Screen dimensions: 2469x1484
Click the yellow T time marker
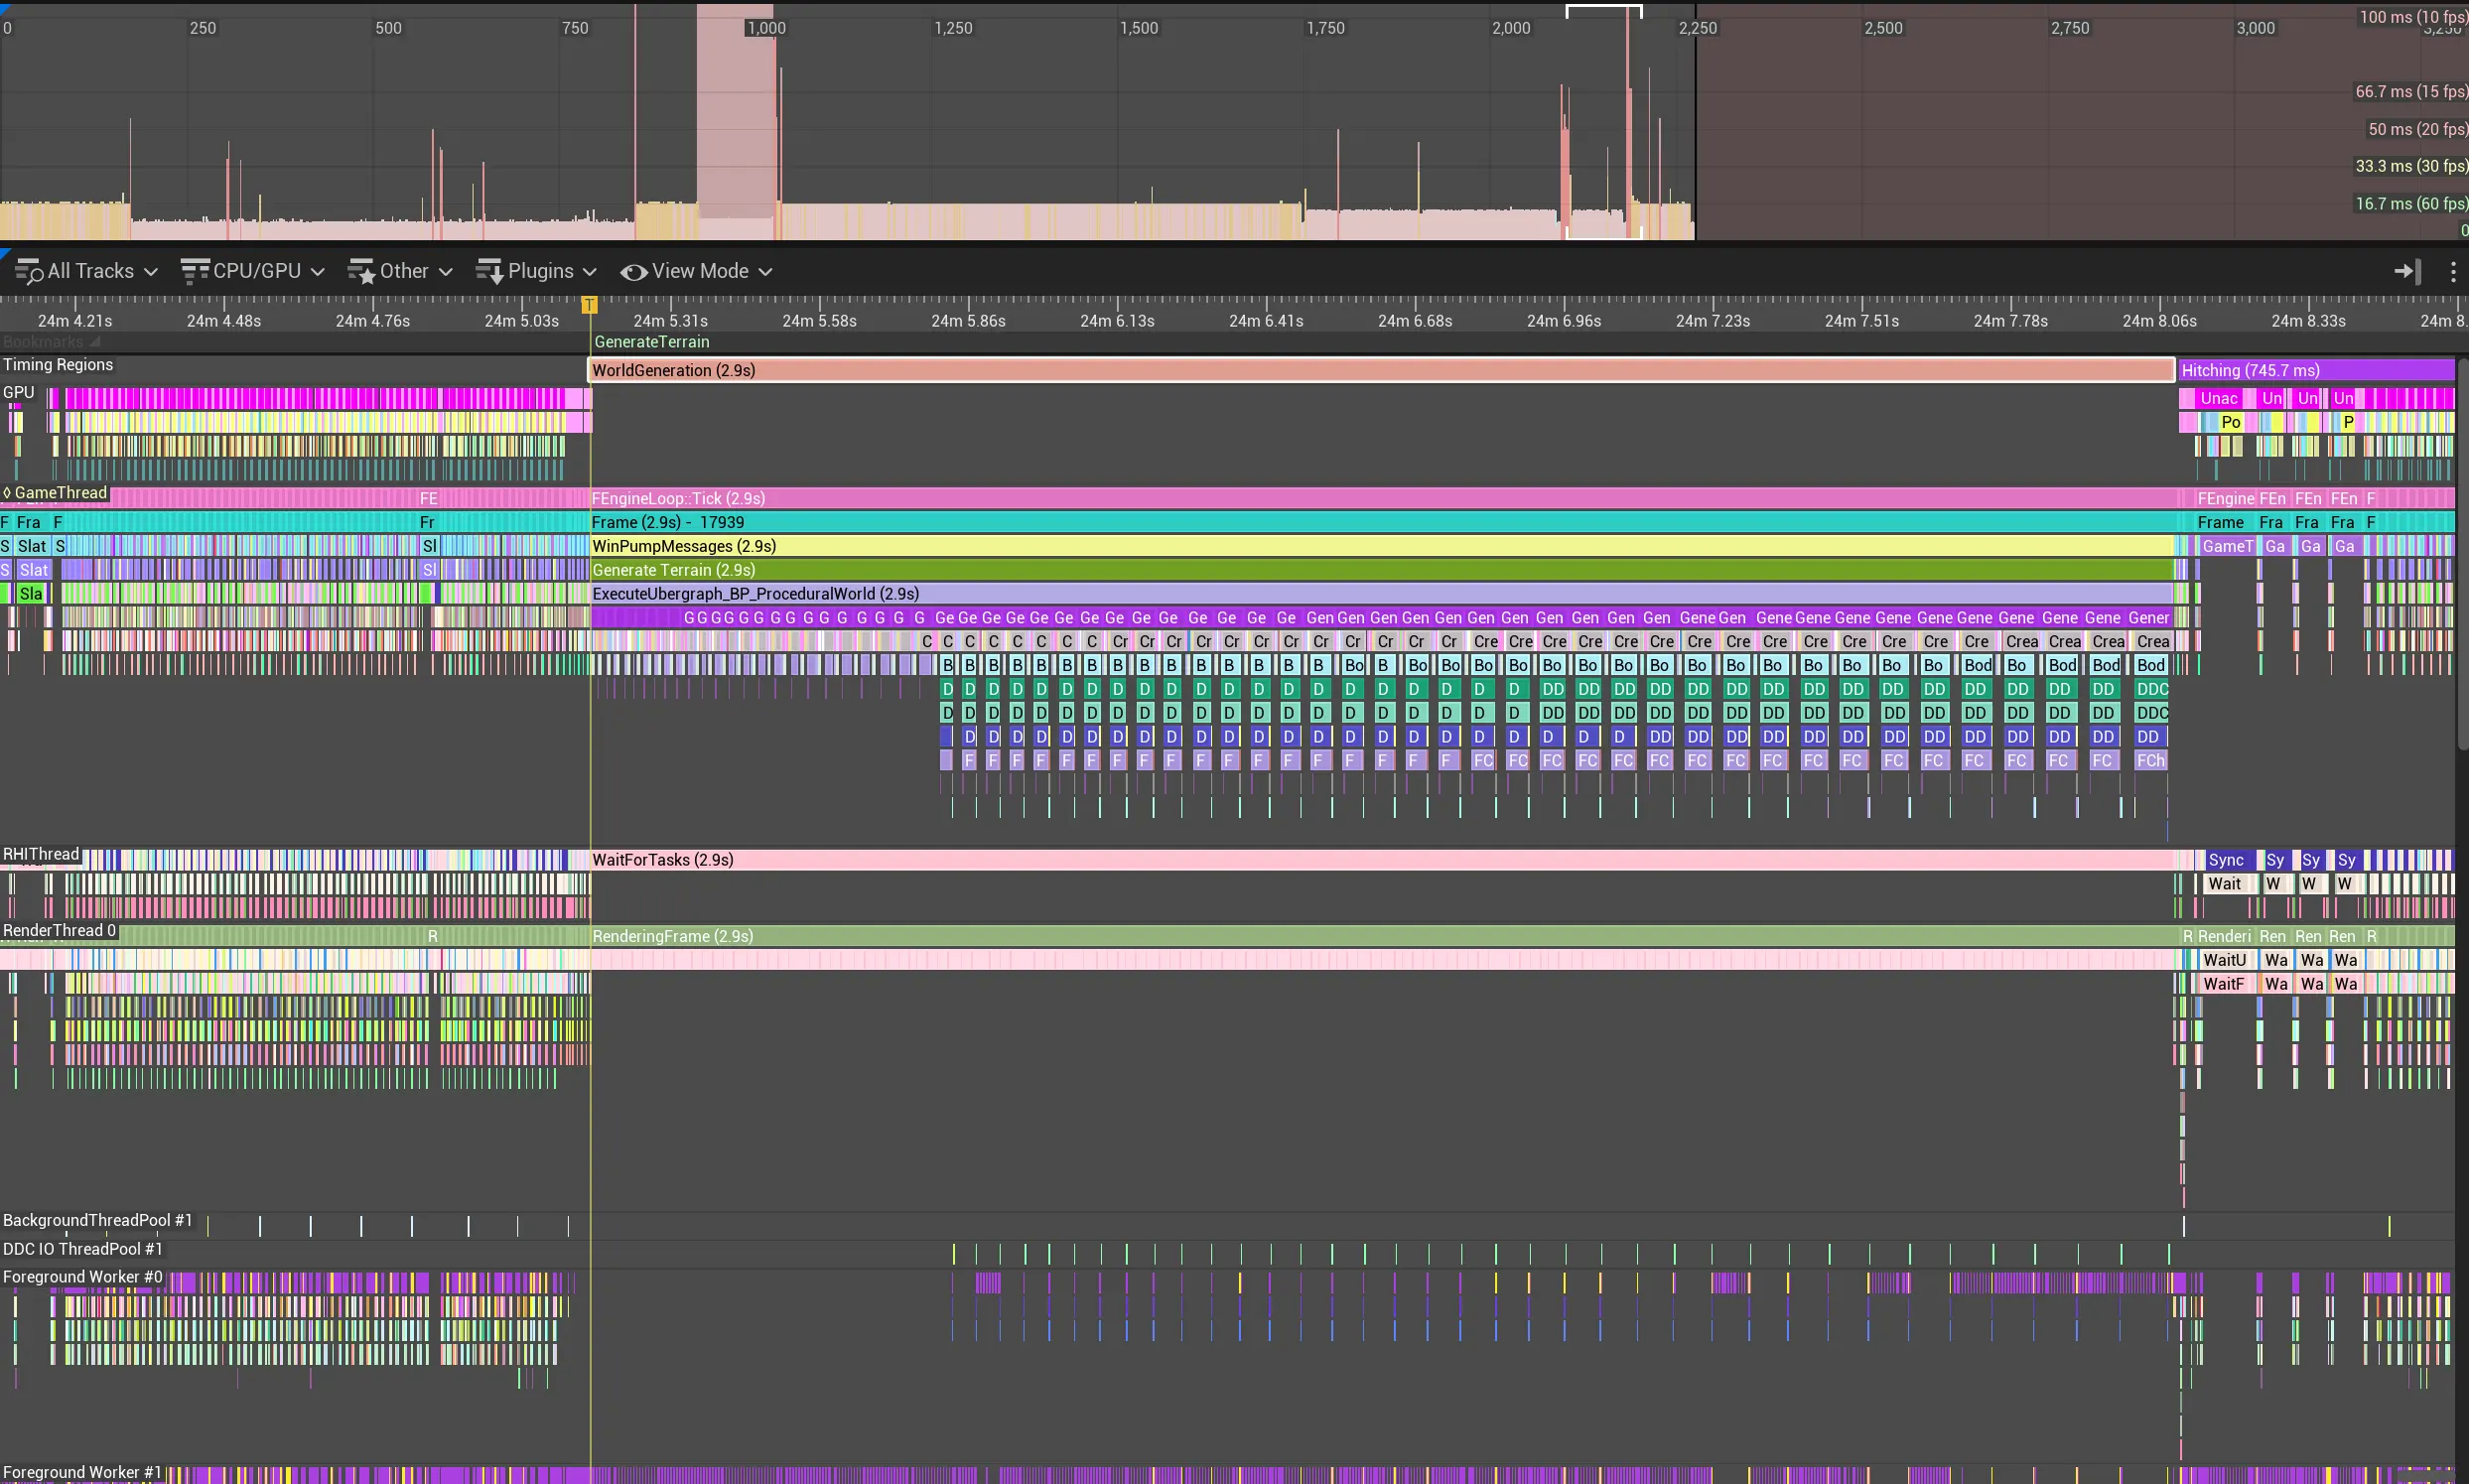(x=590, y=305)
